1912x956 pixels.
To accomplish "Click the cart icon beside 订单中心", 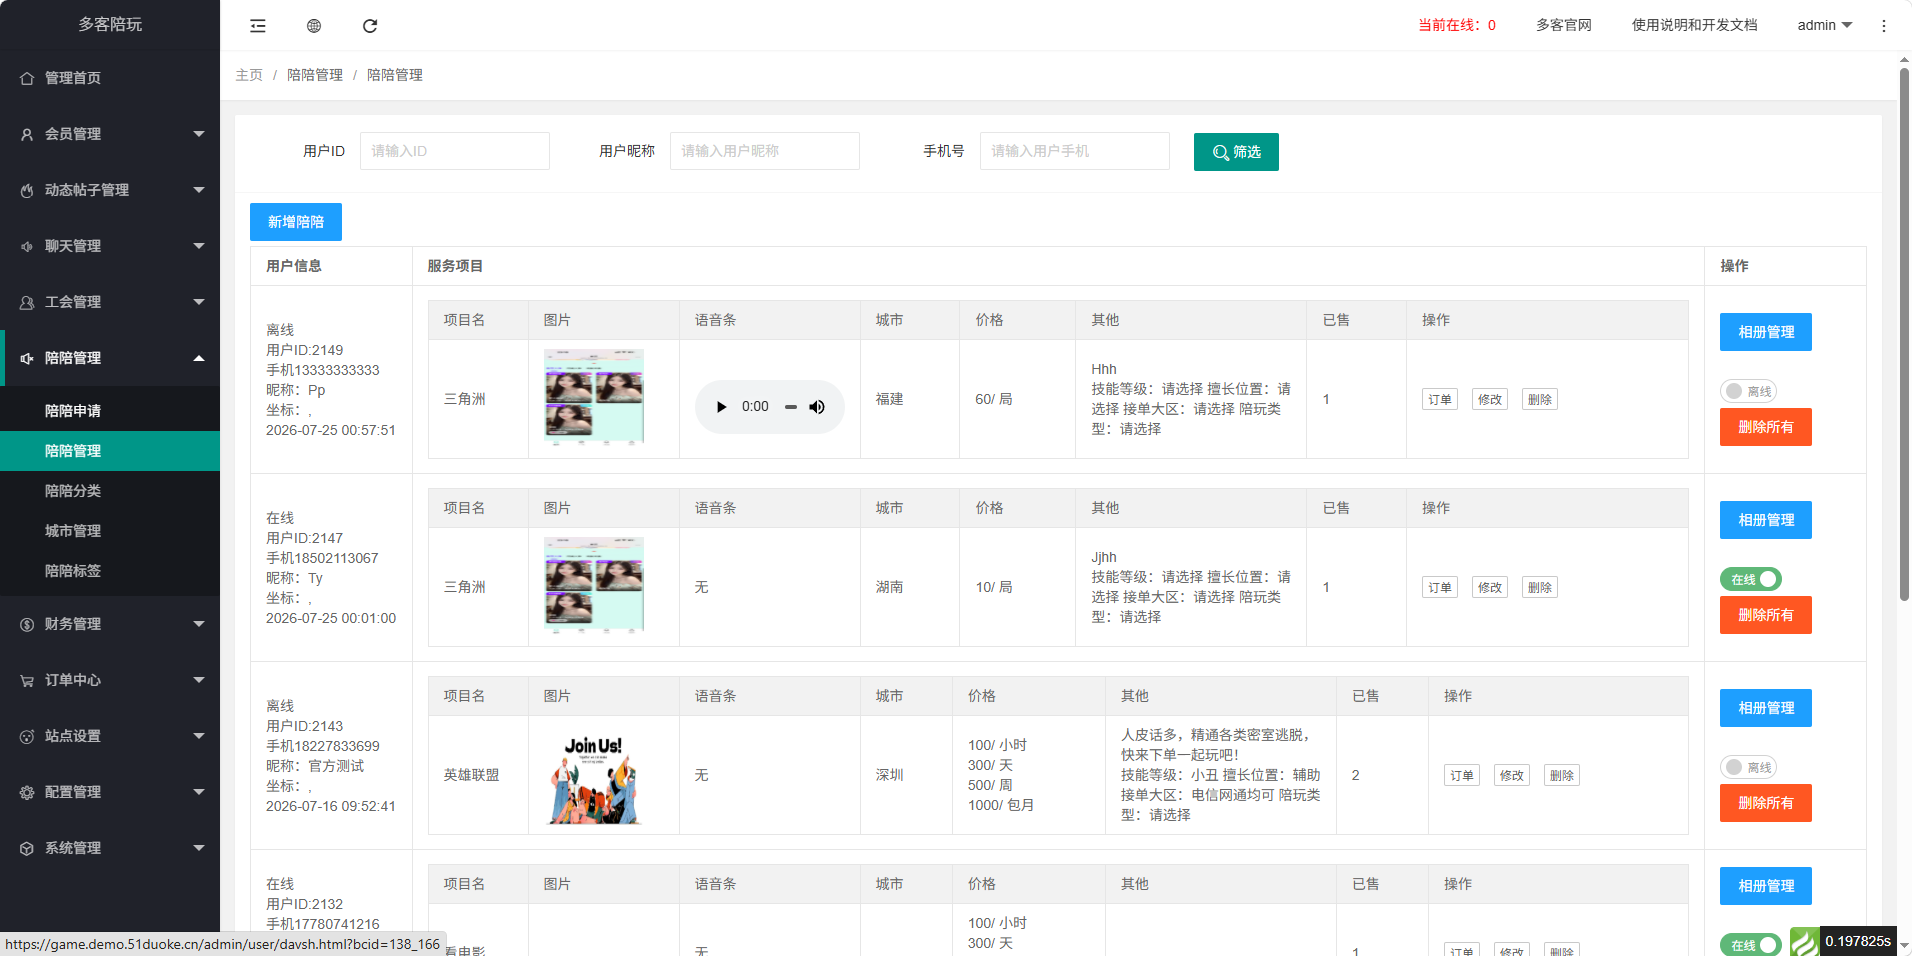I will tap(27, 680).
